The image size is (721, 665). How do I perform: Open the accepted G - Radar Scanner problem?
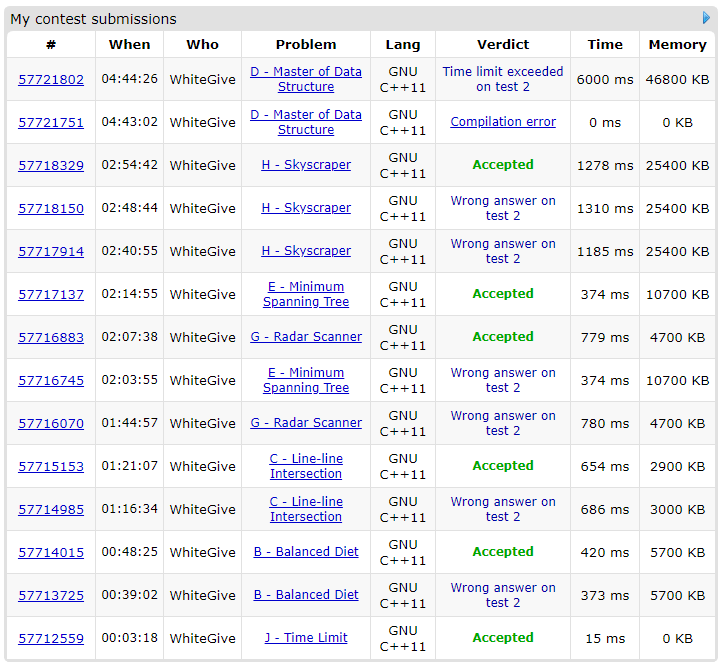(x=306, y=337)
